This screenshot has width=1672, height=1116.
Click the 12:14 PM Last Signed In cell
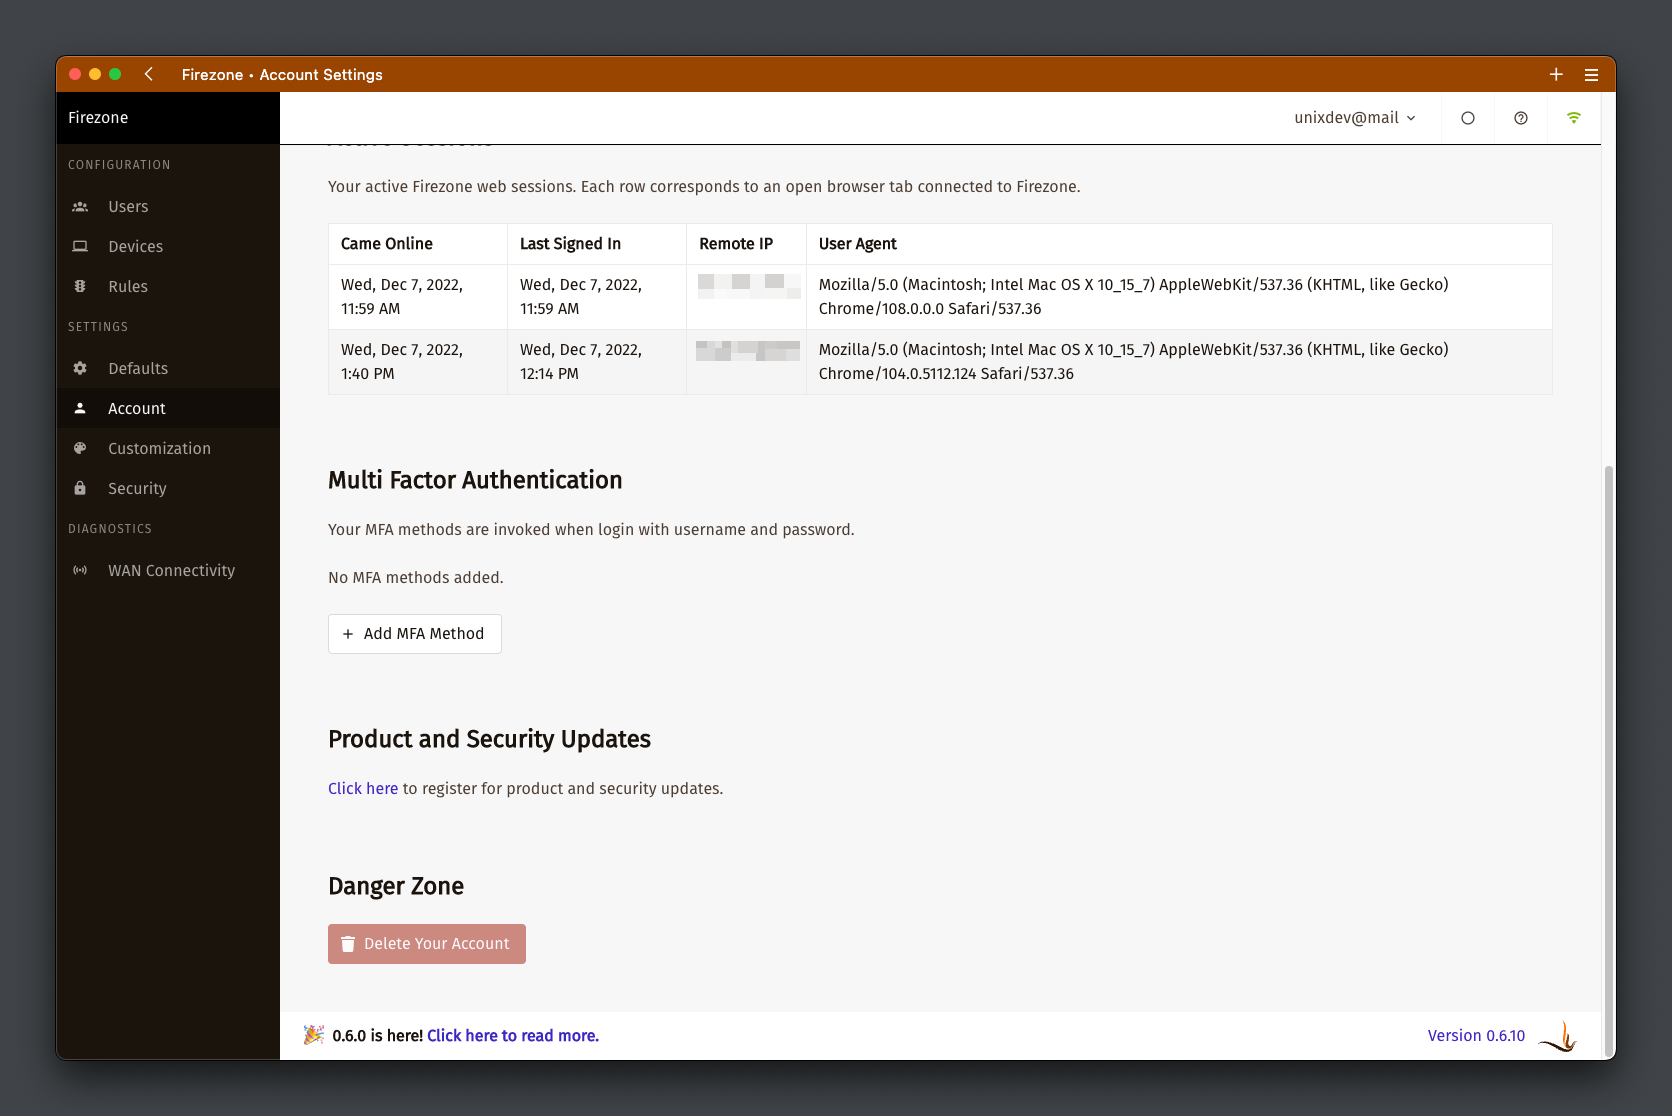597,362
